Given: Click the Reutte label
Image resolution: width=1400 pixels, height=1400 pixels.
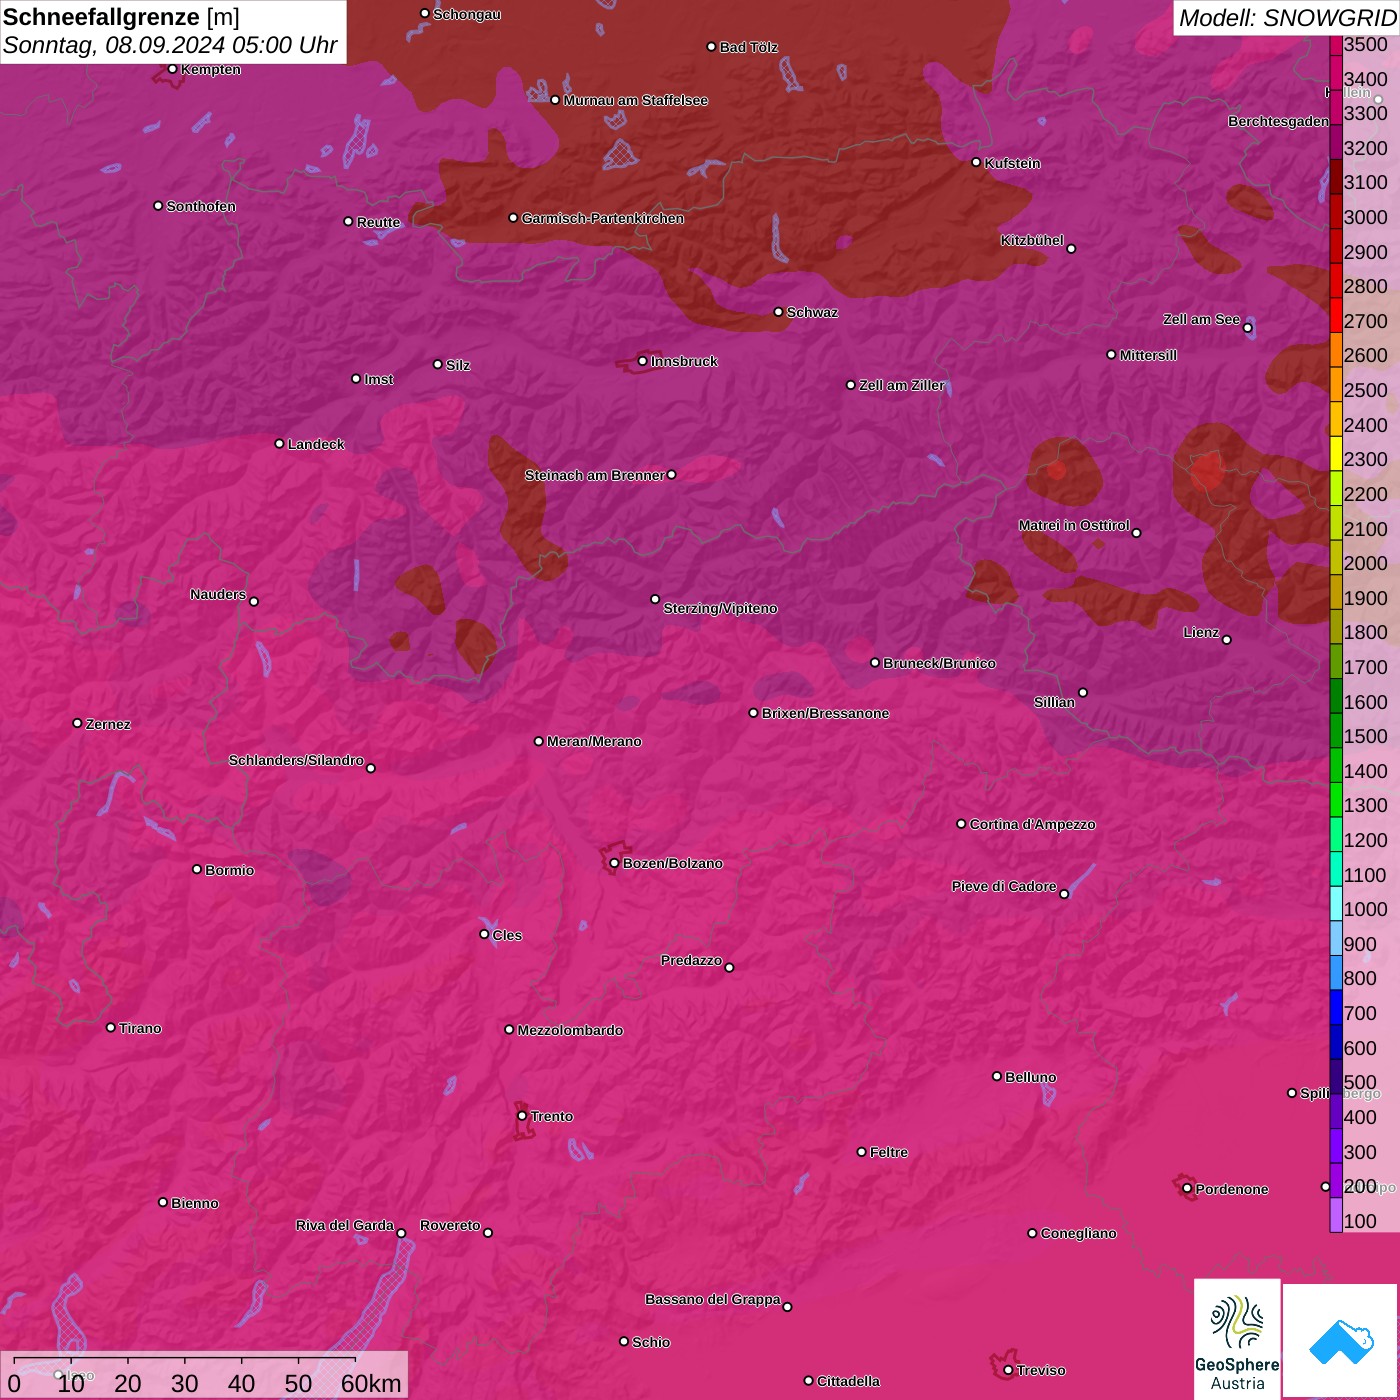Looking at the screenshot, I should click(378, 222).
